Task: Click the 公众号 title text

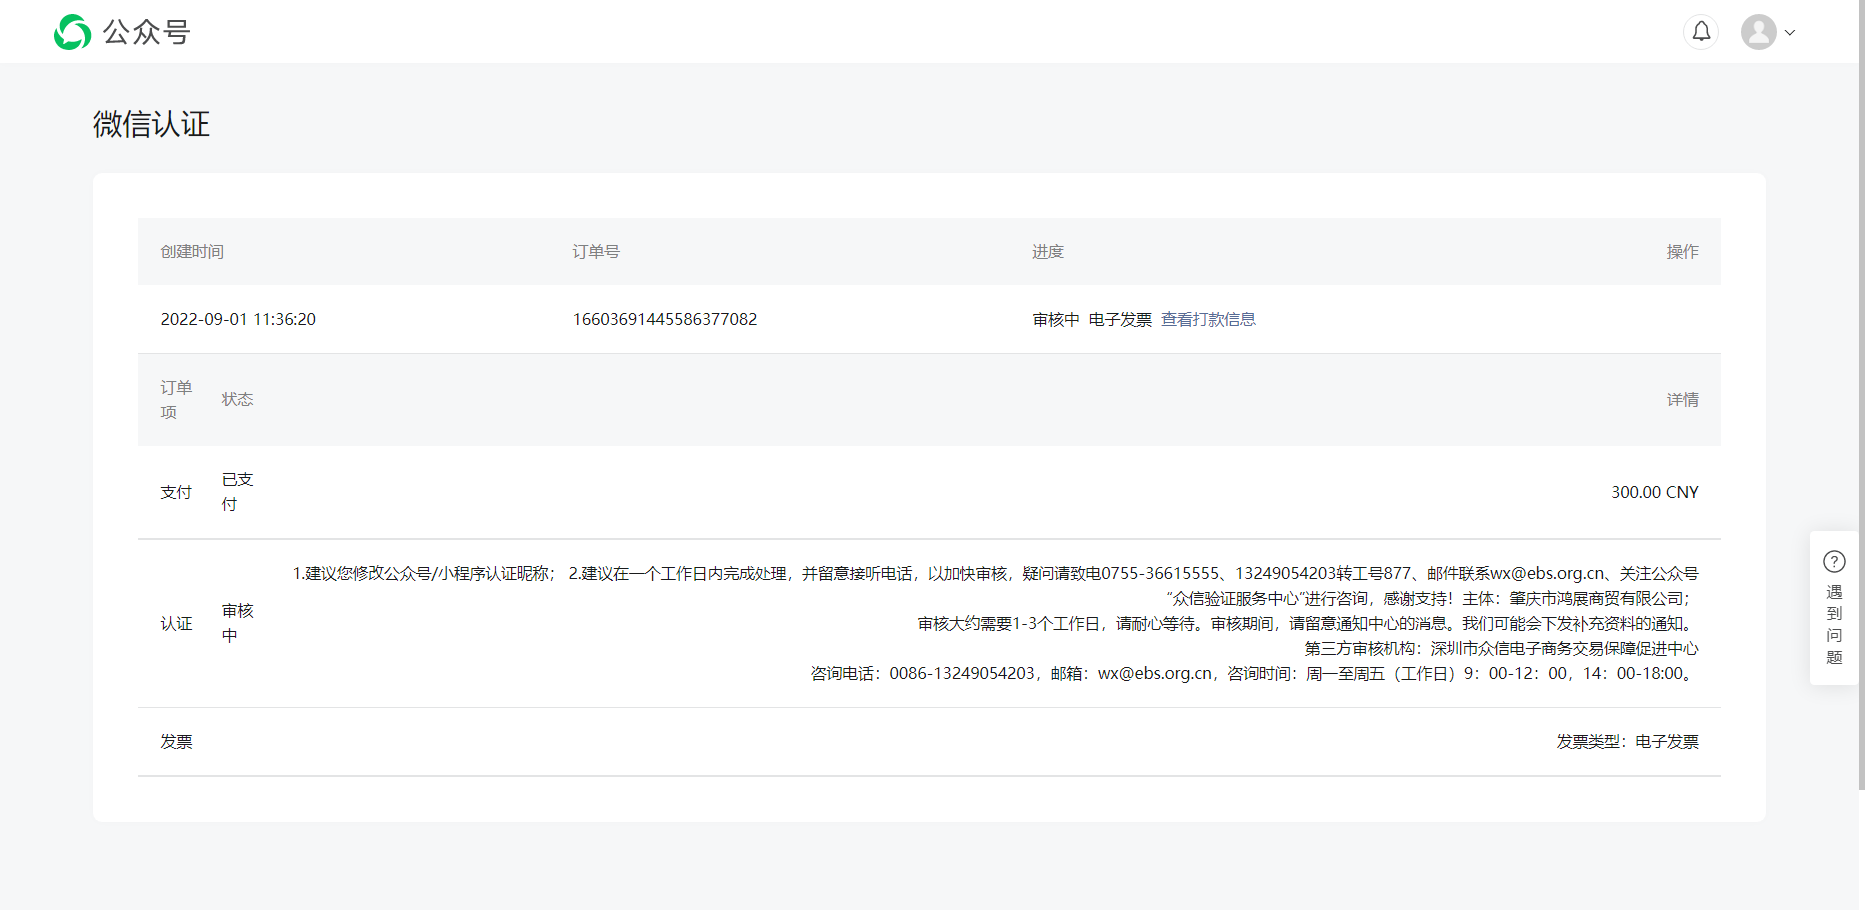Action: (x=147, y=32)
